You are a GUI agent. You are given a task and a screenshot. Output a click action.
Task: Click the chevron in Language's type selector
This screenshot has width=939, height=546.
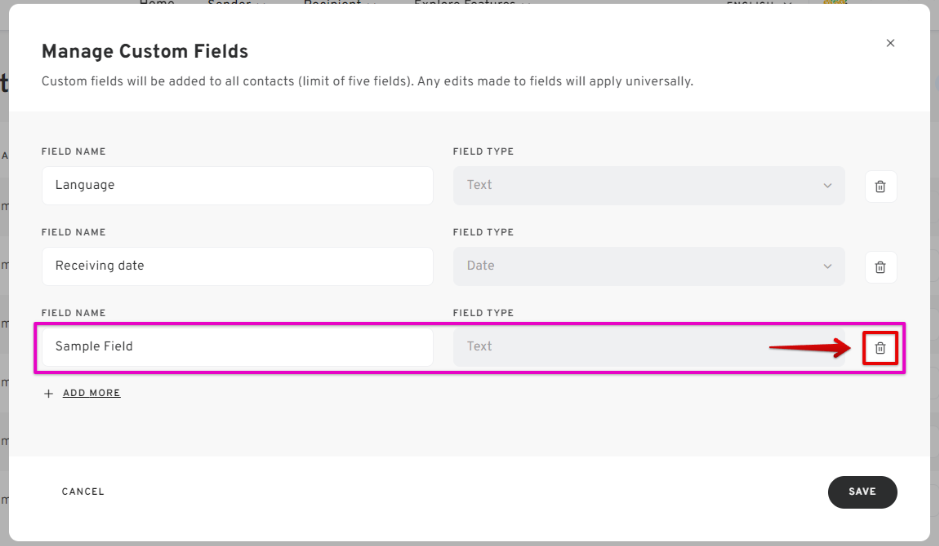click(828, 186)
